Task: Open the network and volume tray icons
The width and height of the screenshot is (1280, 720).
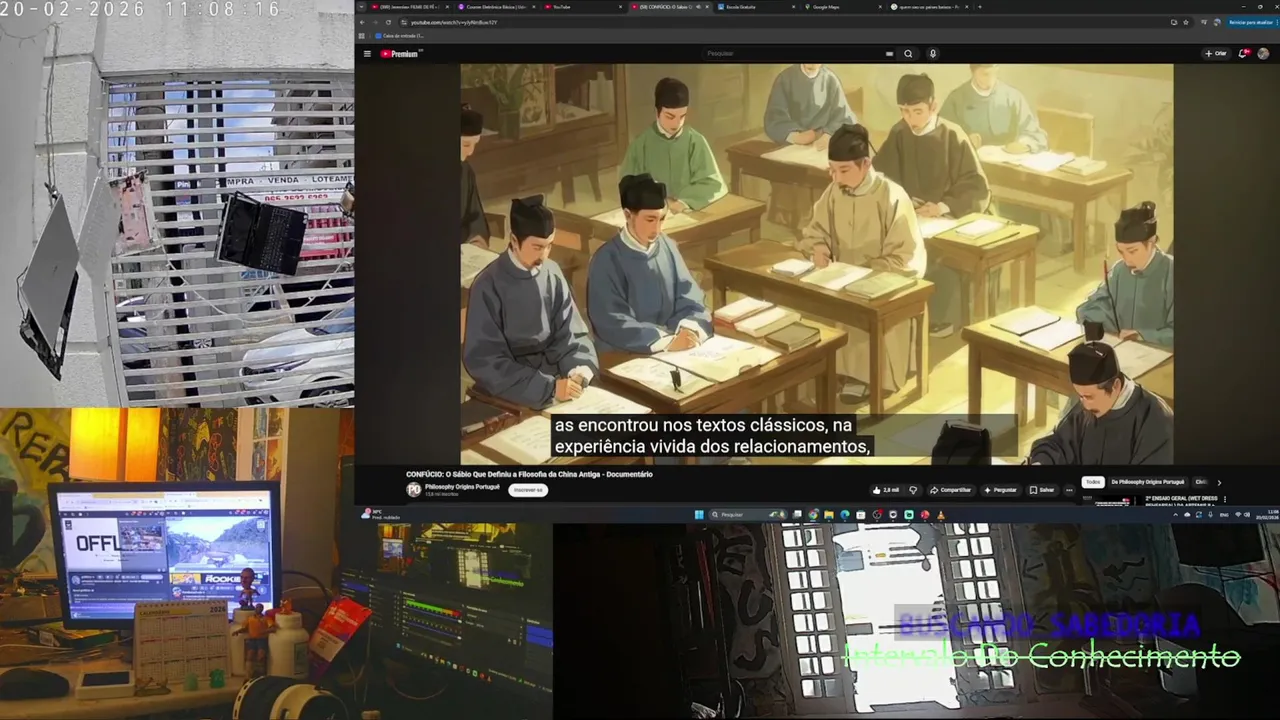Action: [1244, 515]
